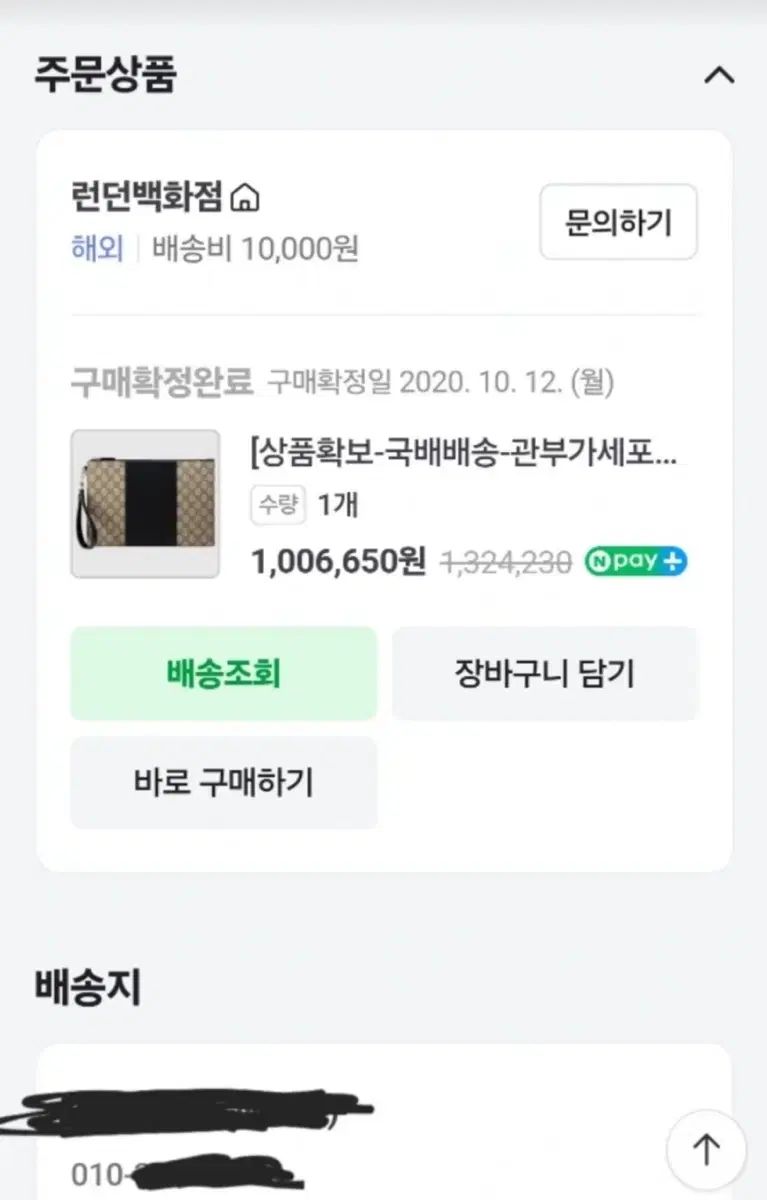Tap the 배송비 10,000원 shipping fee text
The image size is (767, 1200).
click(255, 248)
